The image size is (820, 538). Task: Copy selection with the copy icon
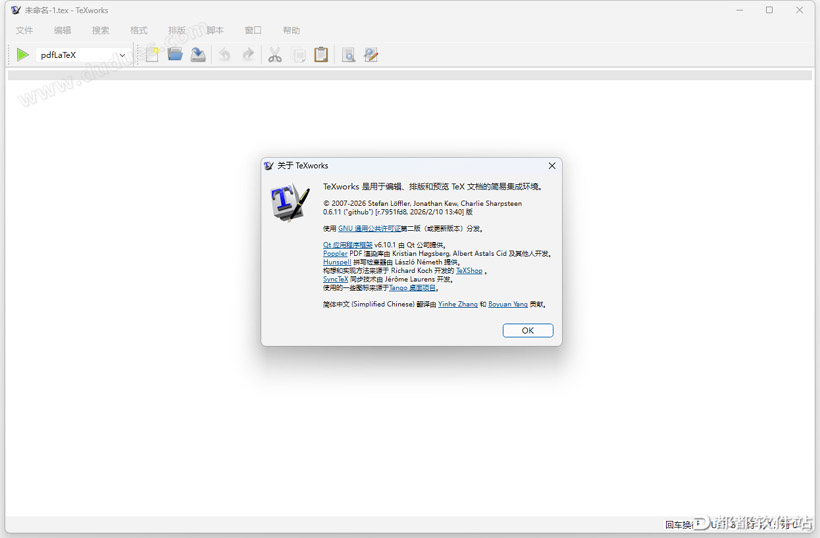(299, 55)
